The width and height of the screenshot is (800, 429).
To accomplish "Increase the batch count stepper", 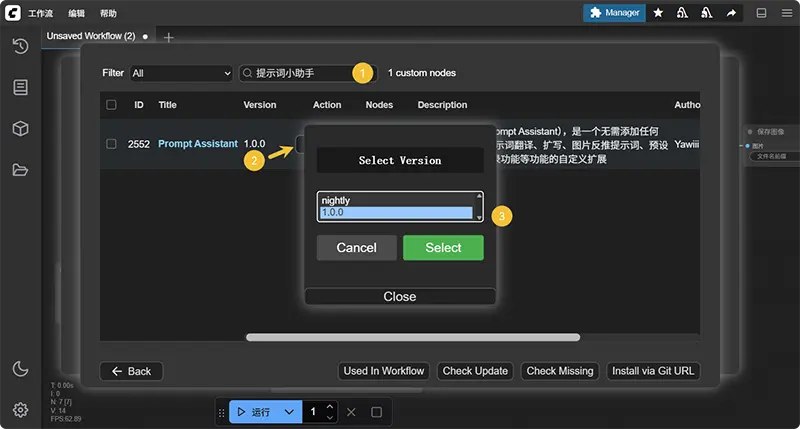I will [330, 407].
